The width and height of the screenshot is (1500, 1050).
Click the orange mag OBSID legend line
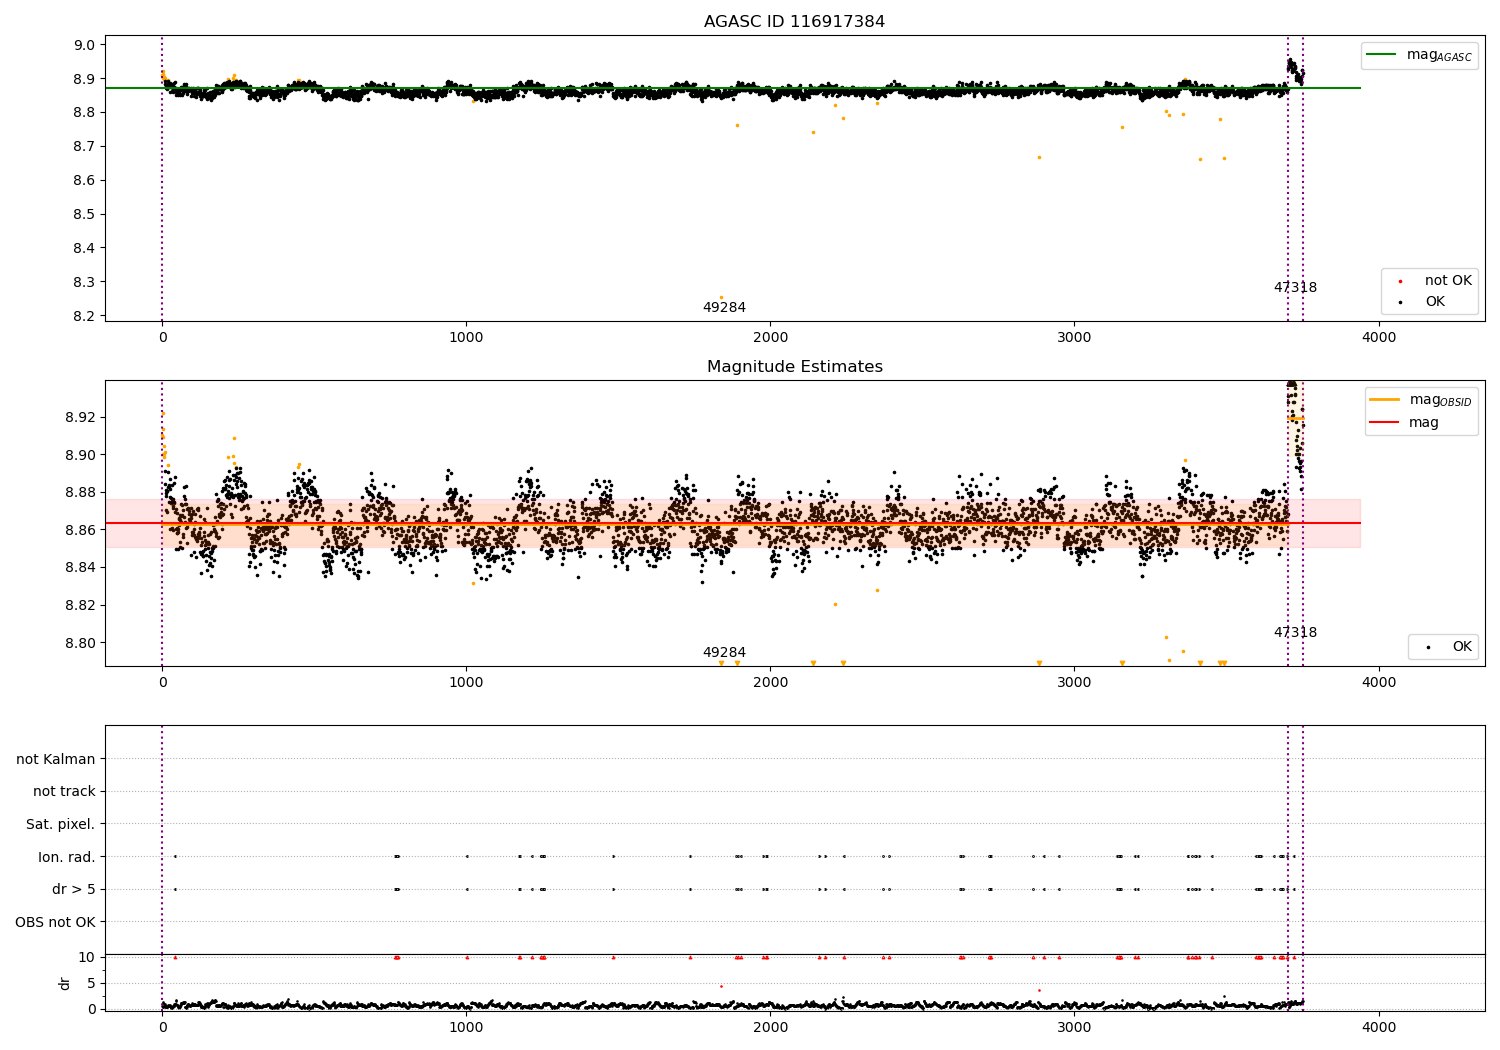coord(1385,400)
